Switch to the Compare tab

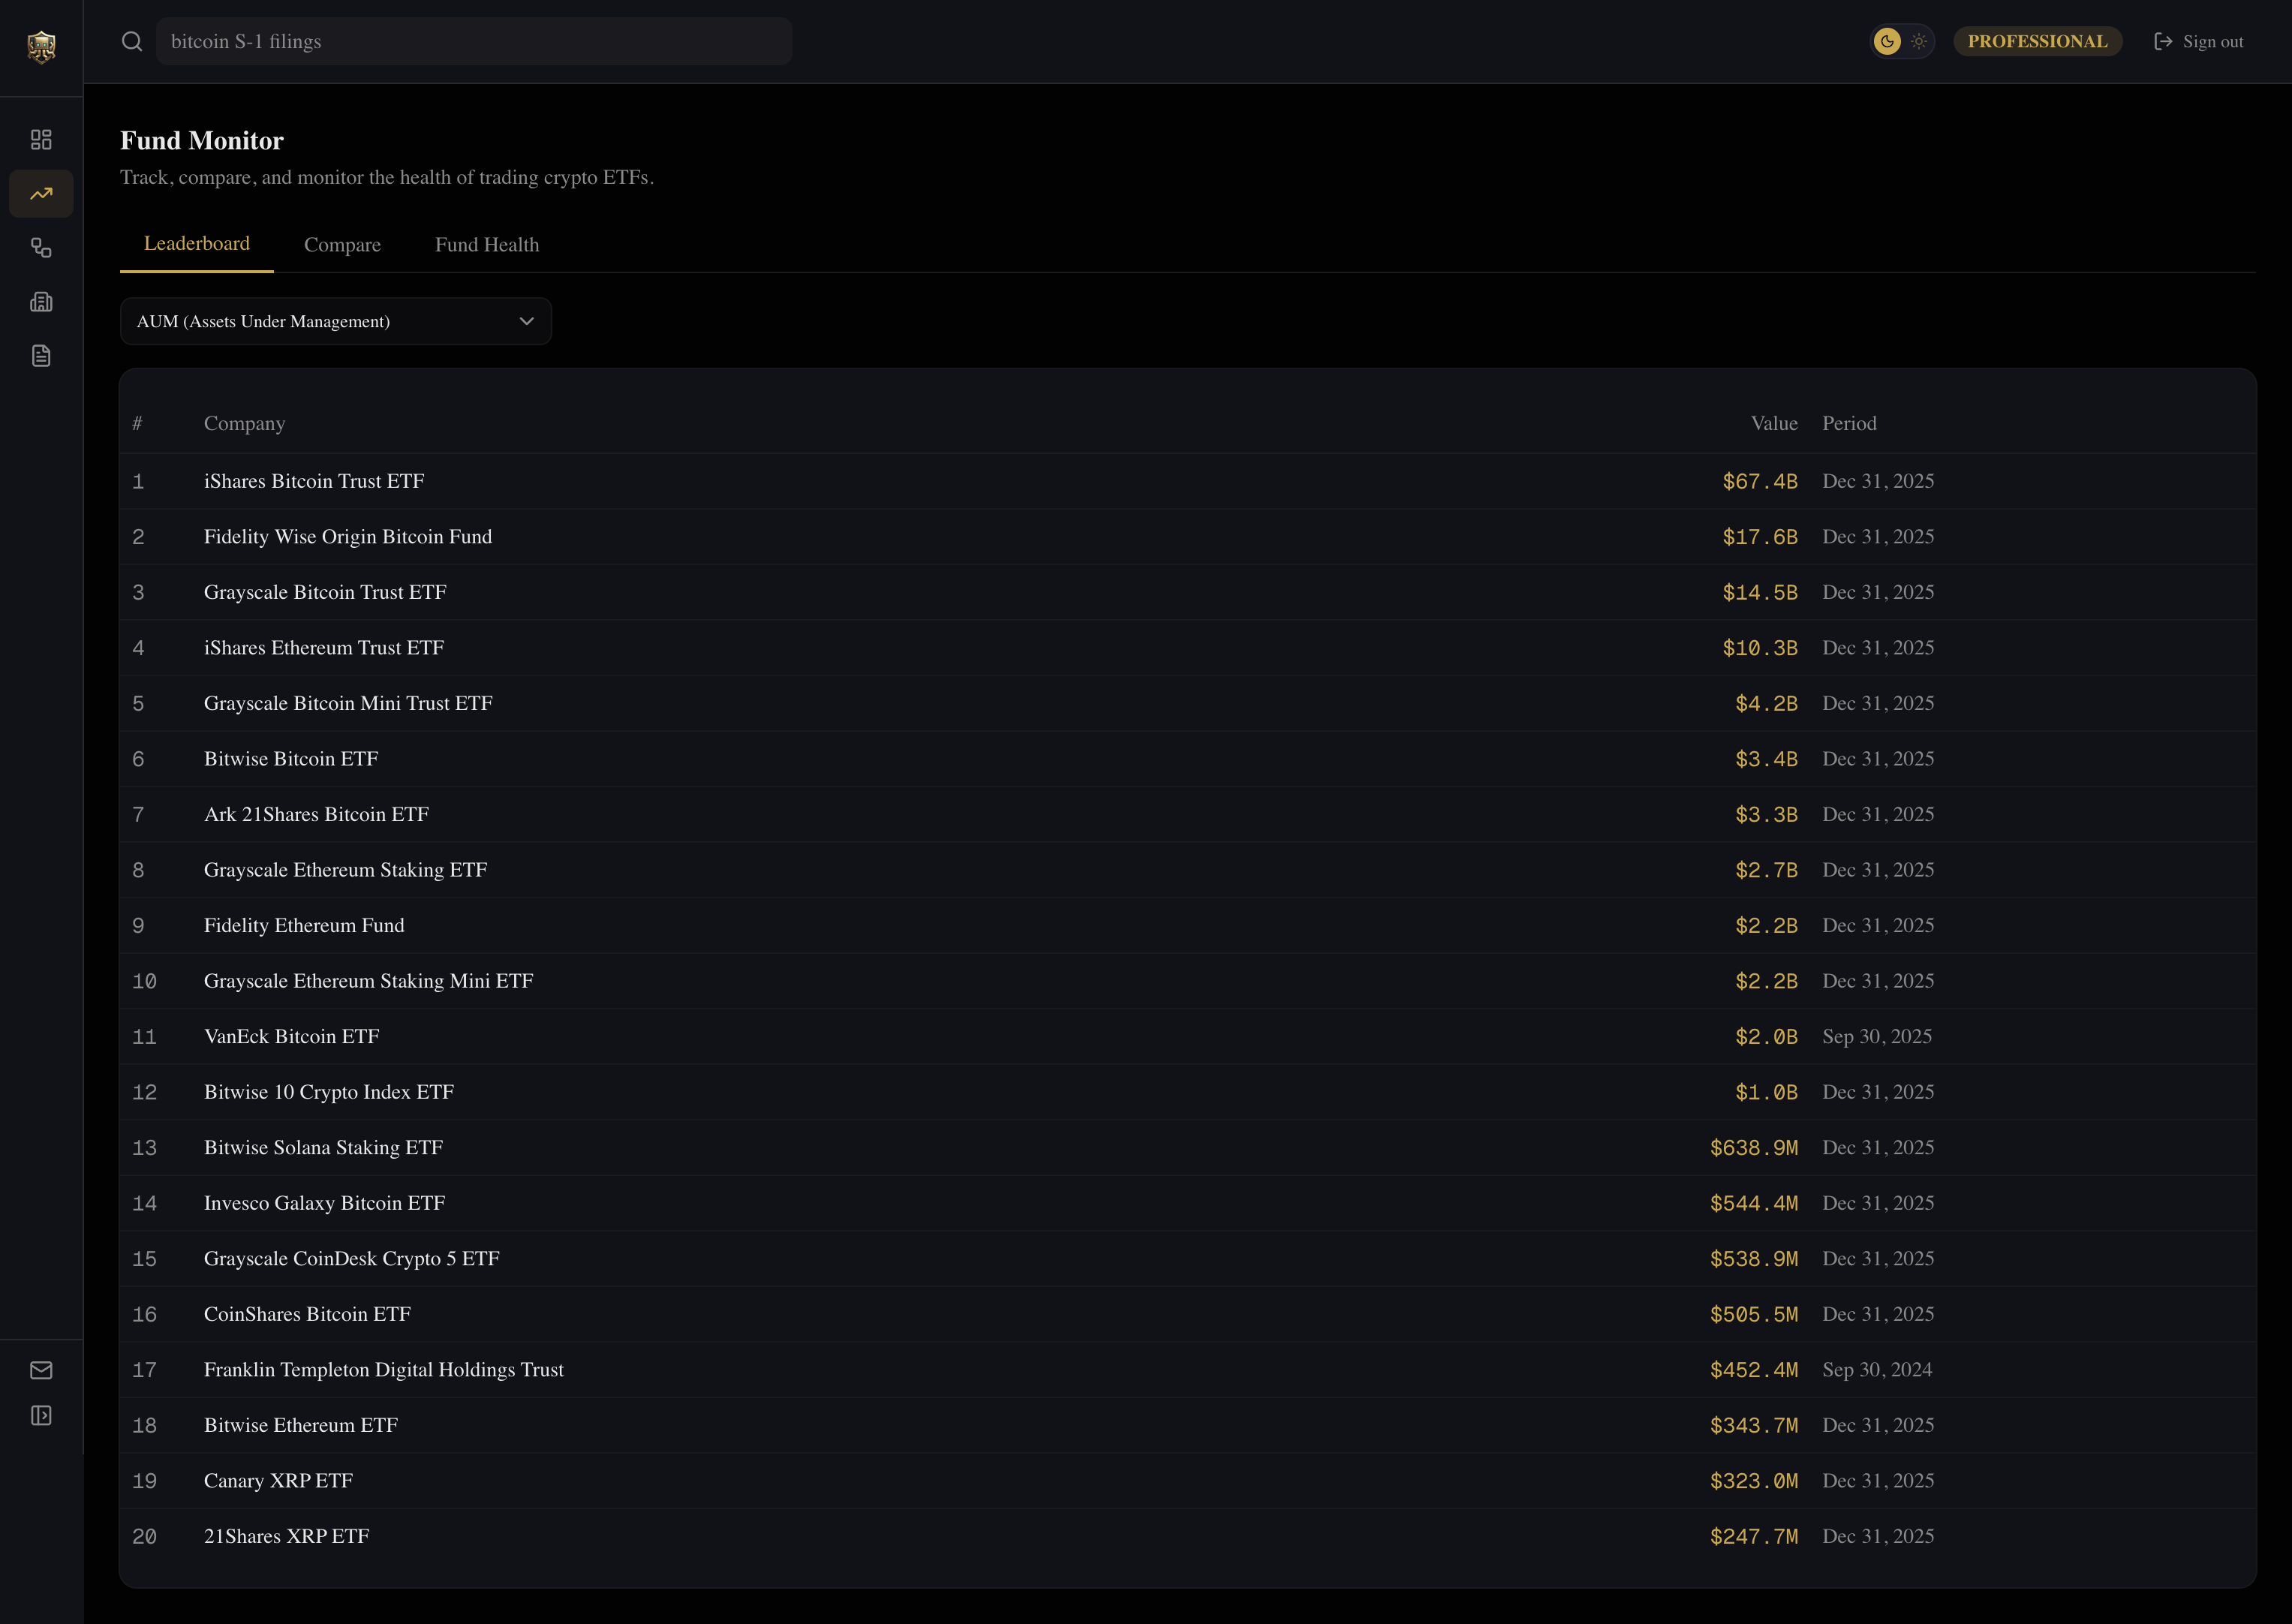click(342, 244)
